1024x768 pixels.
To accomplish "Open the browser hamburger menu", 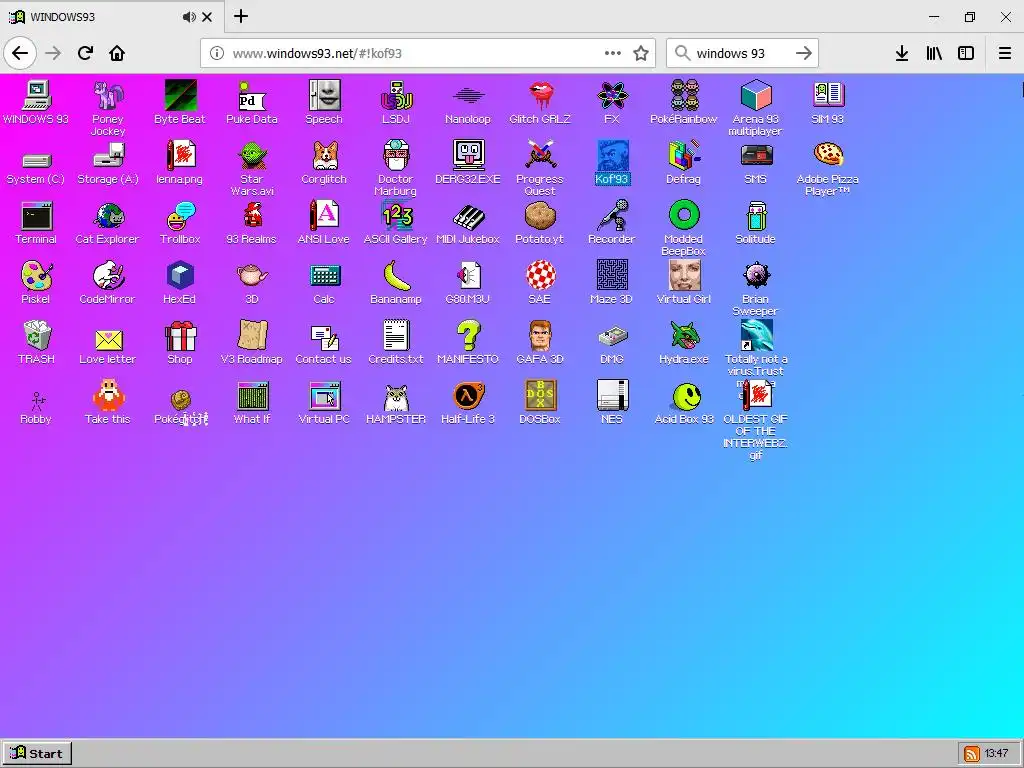I will point(1004,54).
